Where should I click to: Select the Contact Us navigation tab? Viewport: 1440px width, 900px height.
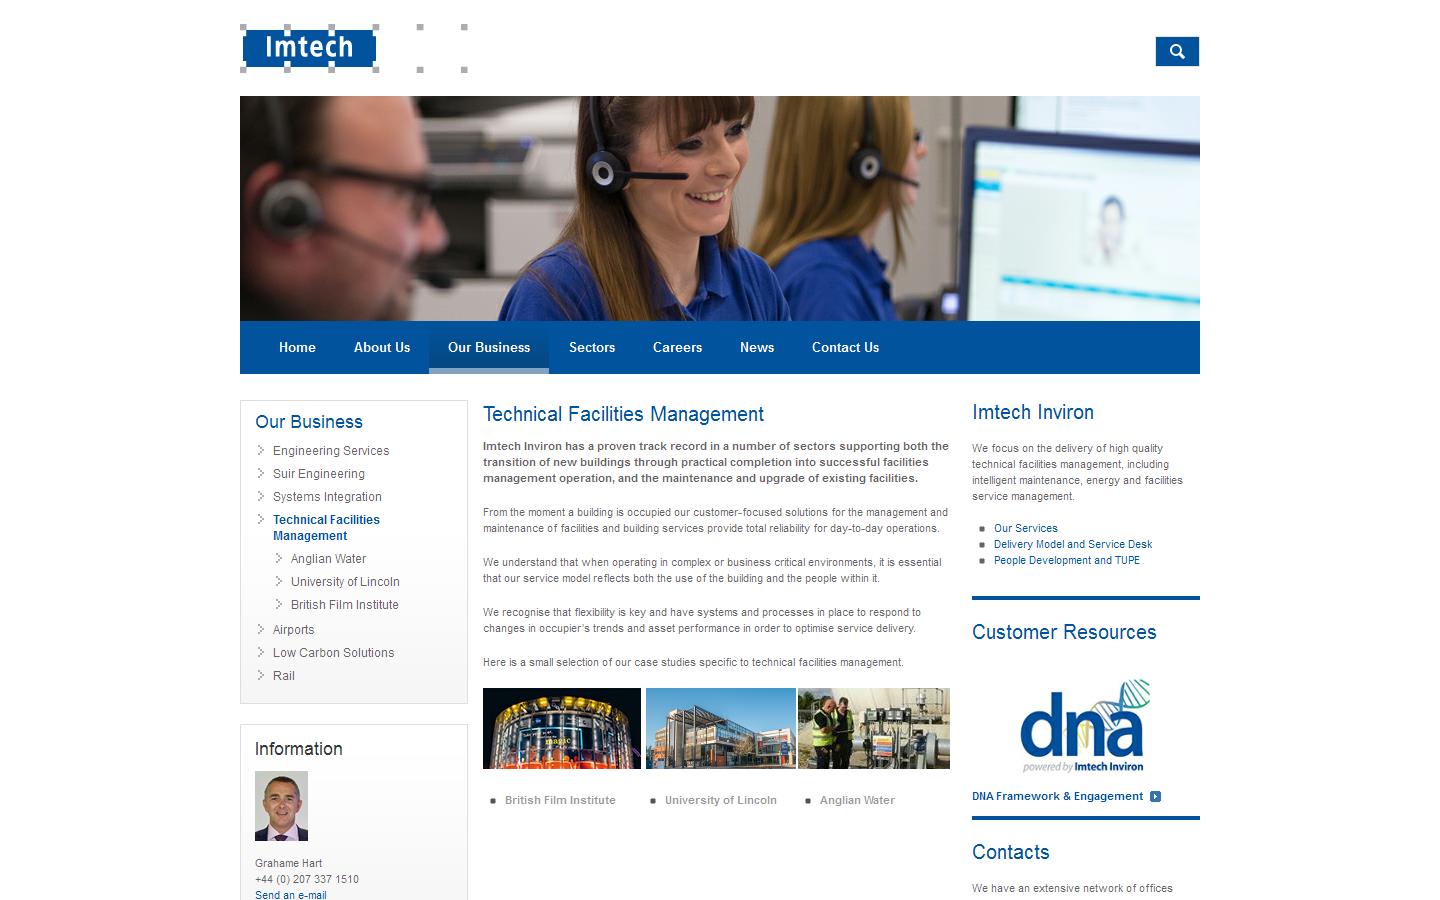pyautogui.click(x=845, y=347)
